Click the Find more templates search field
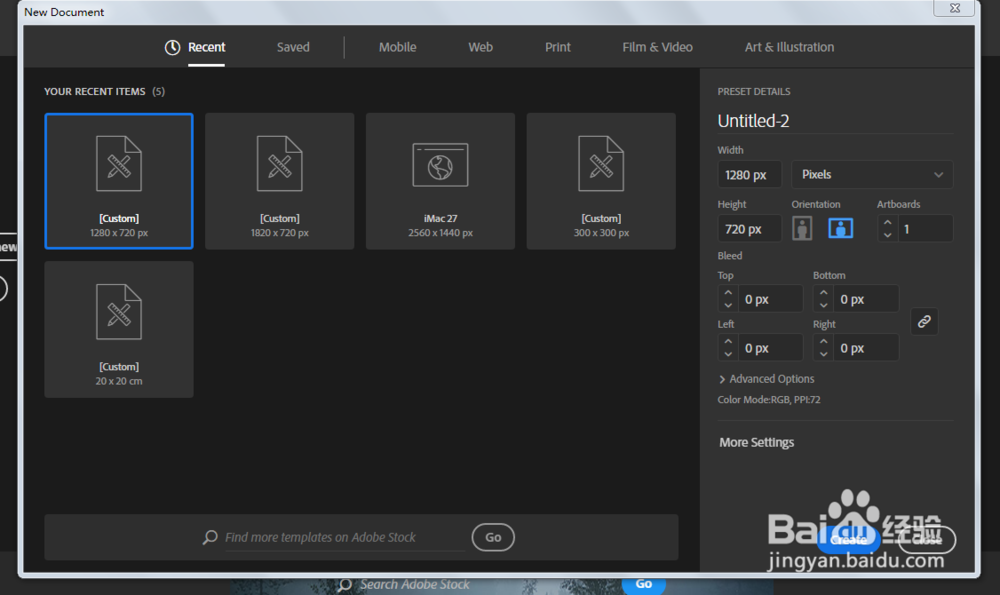This screenshot has height=595, width=1000. pos(343,538)
